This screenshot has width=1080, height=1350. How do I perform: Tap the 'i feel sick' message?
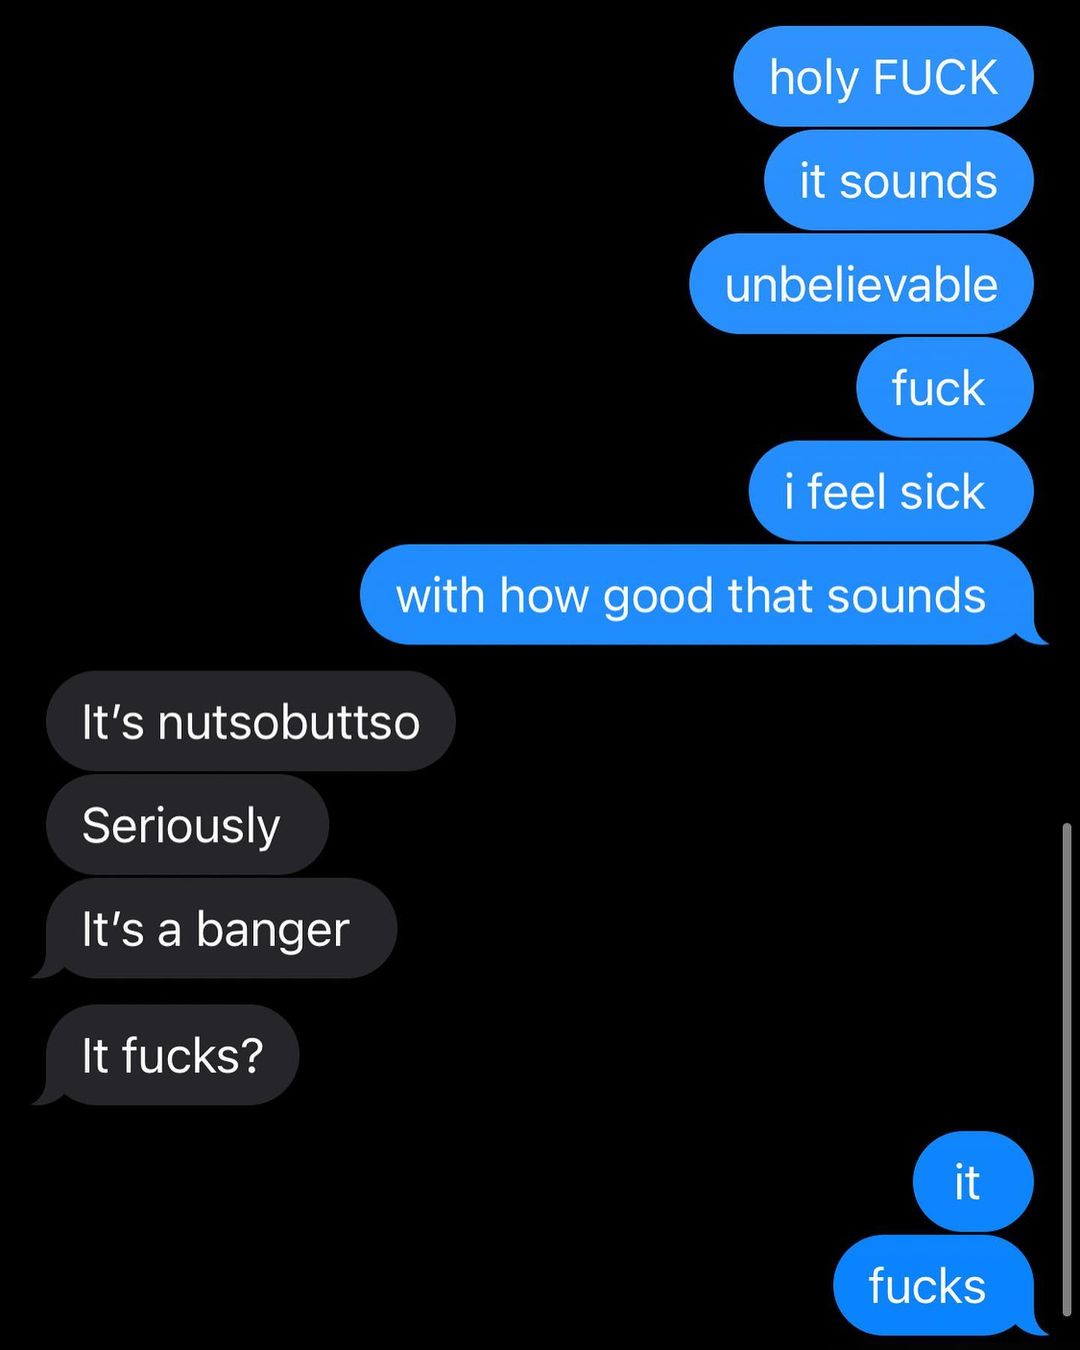pyautogui.click(x=890, y=492)
